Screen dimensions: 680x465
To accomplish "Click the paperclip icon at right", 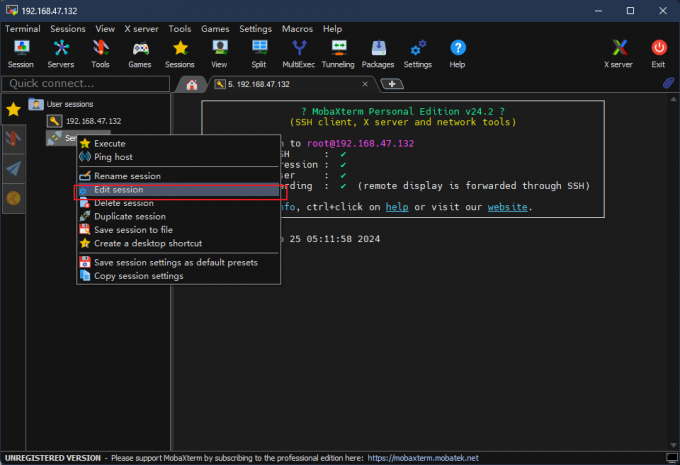I will (x=668, y=83).
